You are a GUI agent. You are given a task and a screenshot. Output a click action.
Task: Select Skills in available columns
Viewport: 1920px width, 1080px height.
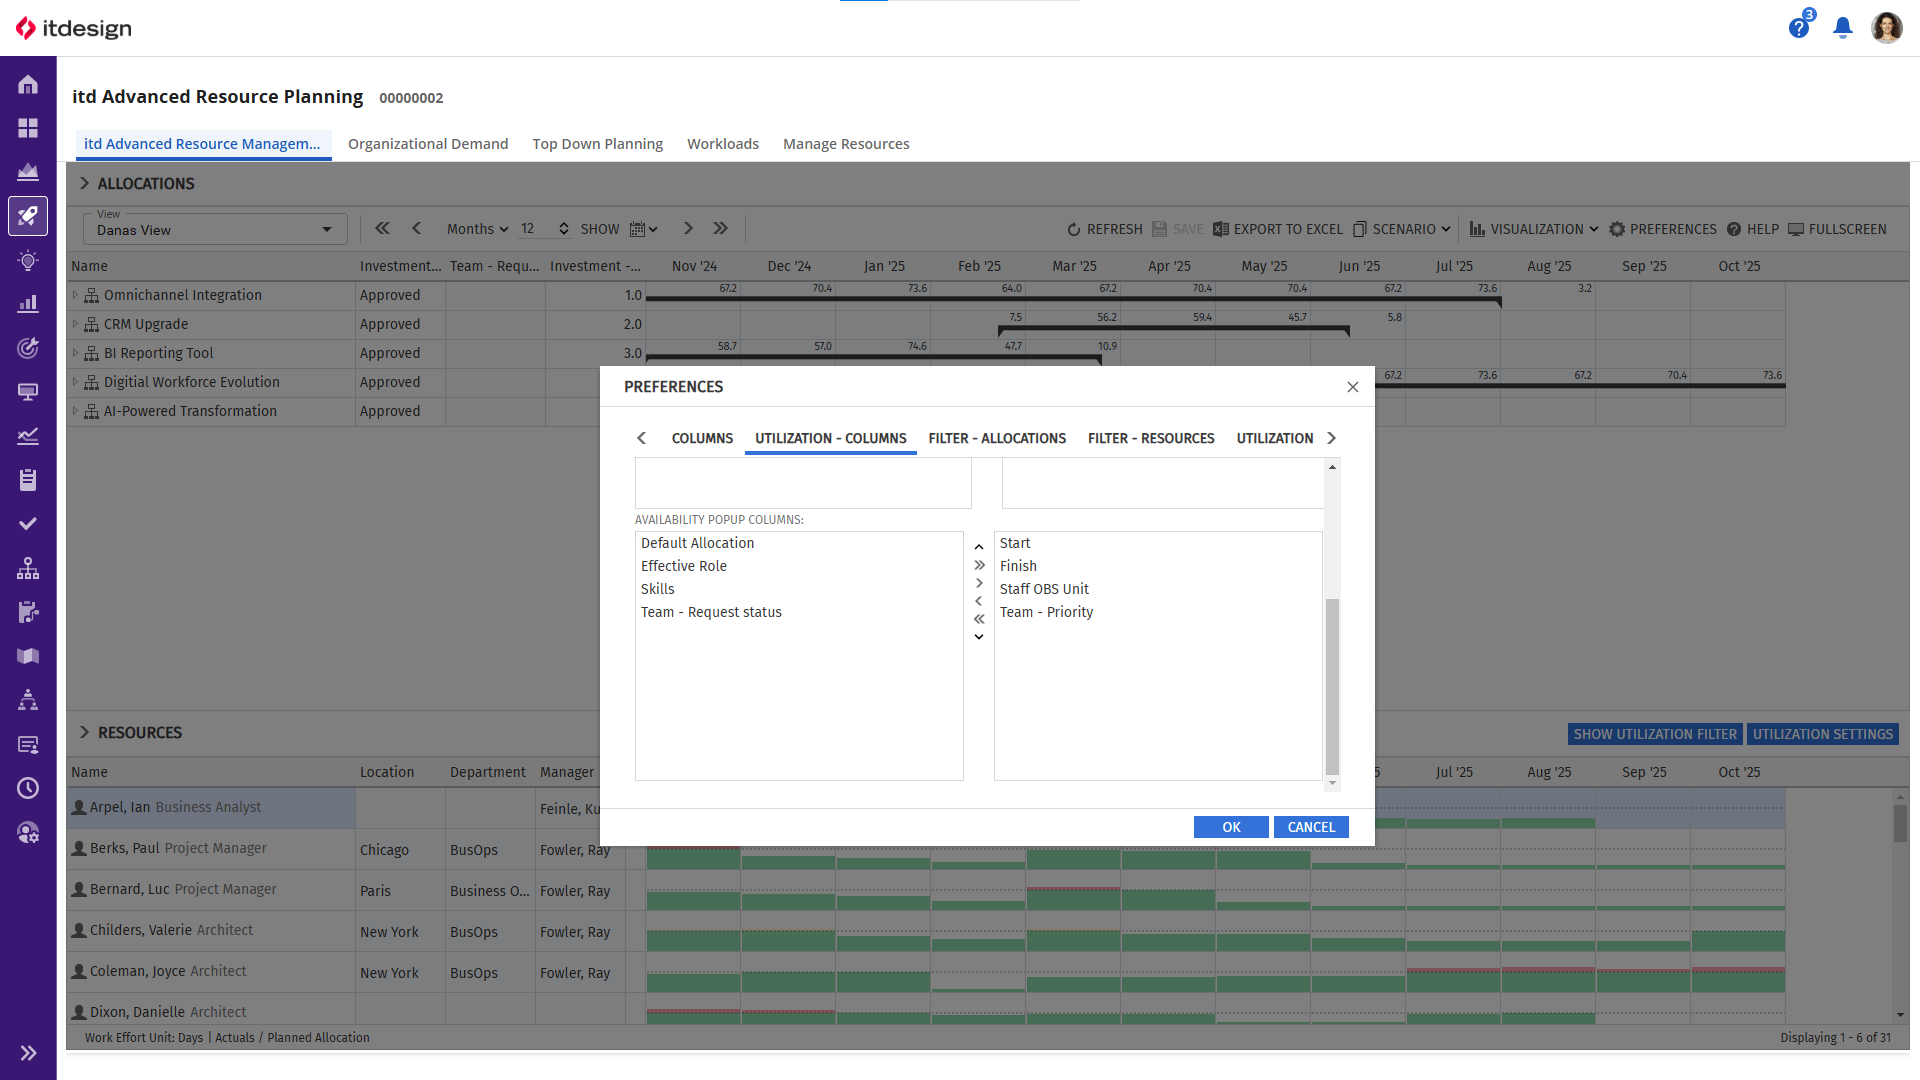(799, 589)
